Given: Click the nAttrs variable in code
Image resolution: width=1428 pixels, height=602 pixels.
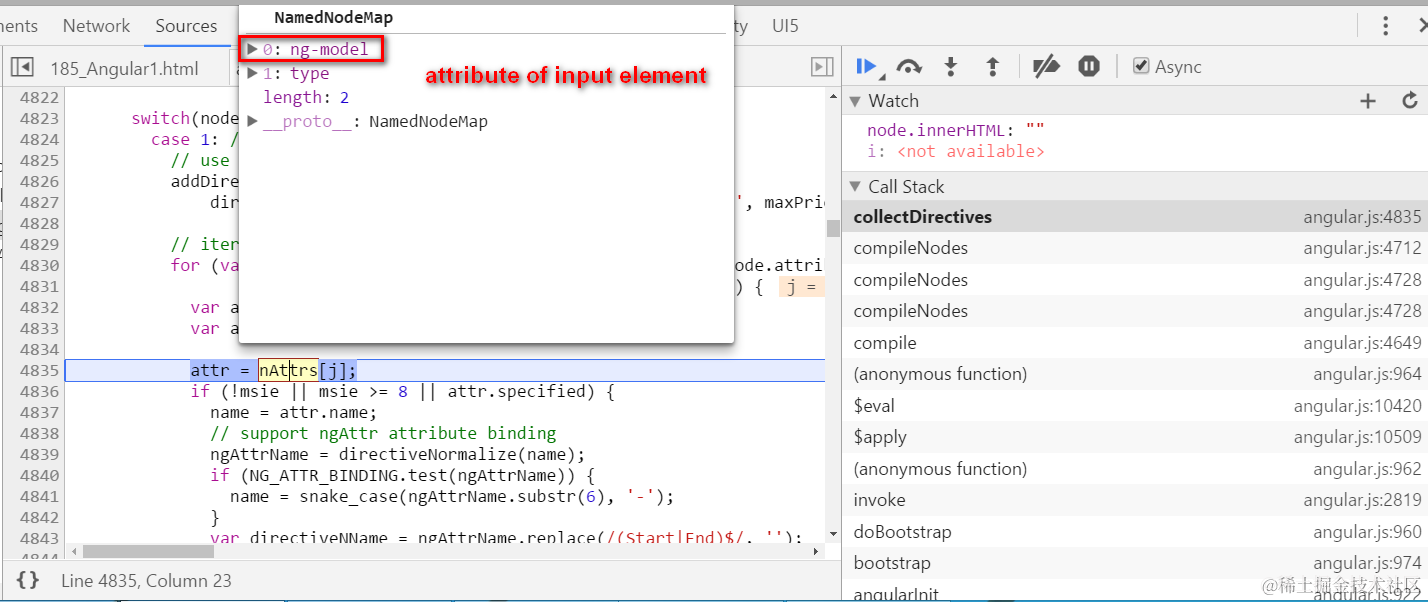Looking at the screenshot, I should [288, 371].
